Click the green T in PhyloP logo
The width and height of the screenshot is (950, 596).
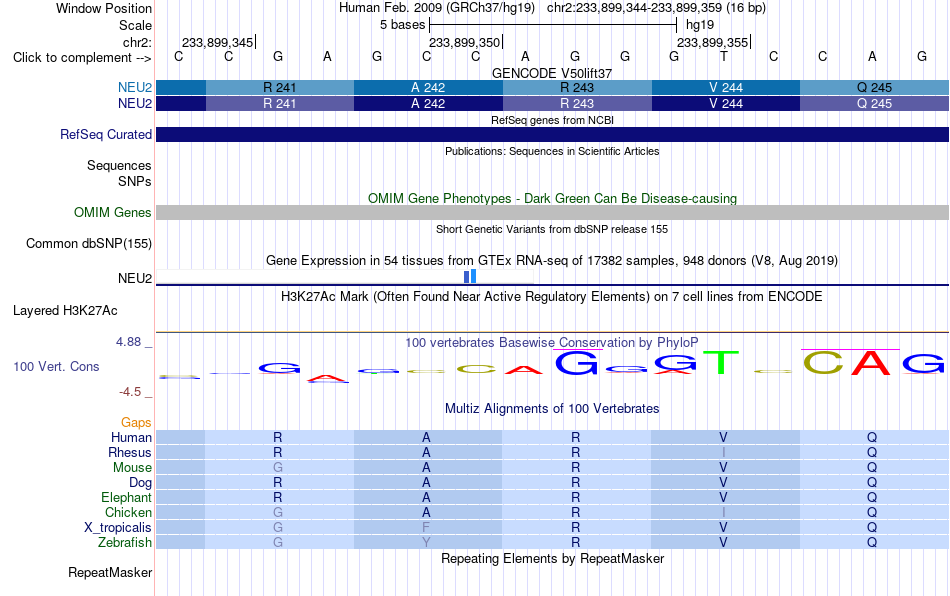coord(721,363)
